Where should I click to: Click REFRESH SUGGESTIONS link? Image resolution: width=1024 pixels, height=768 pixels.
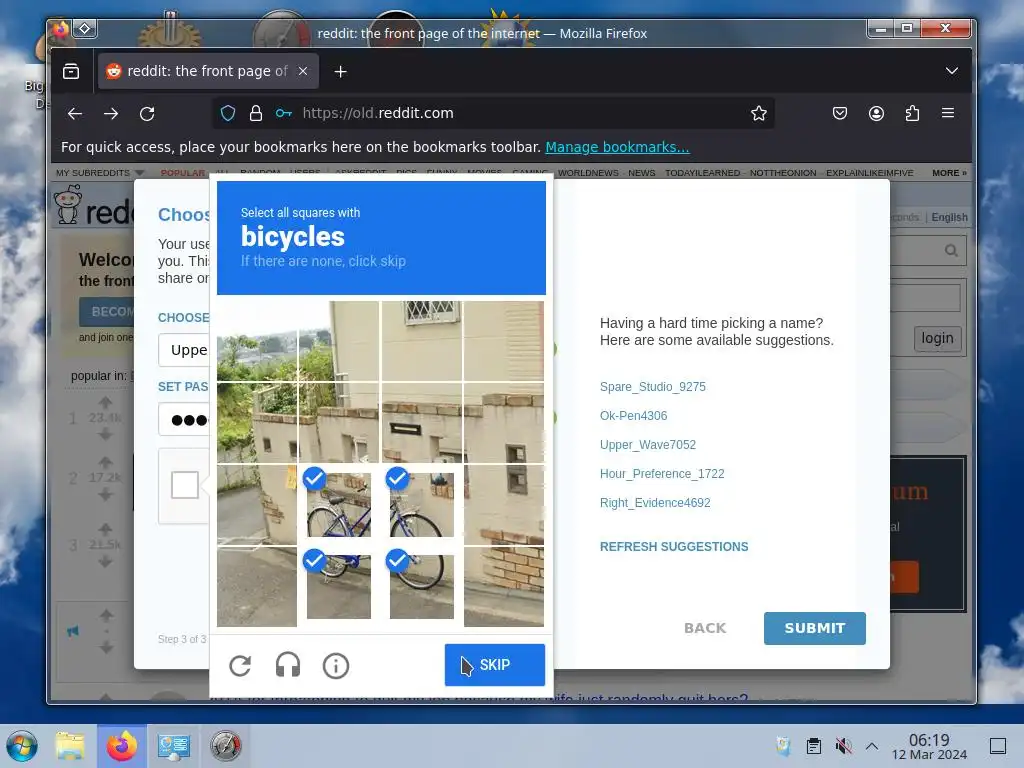[x=674, y=547]
